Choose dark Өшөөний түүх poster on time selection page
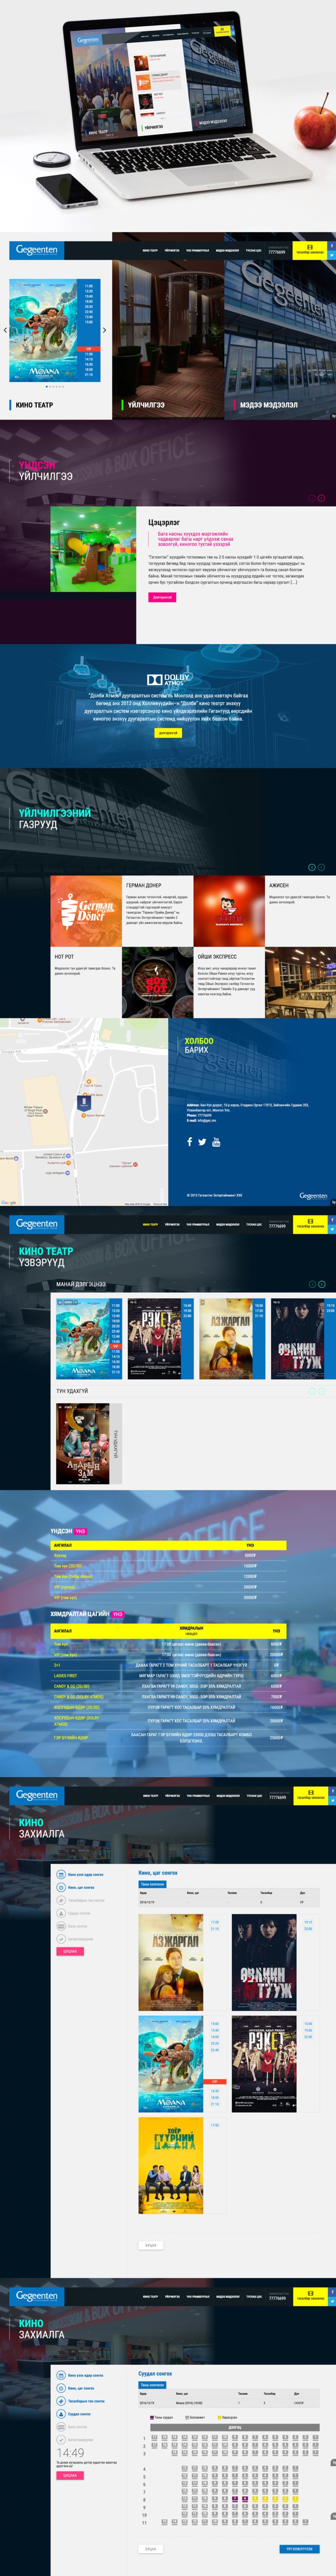The height and width of the screenshot is (2576, 336). coord(264,1963)
